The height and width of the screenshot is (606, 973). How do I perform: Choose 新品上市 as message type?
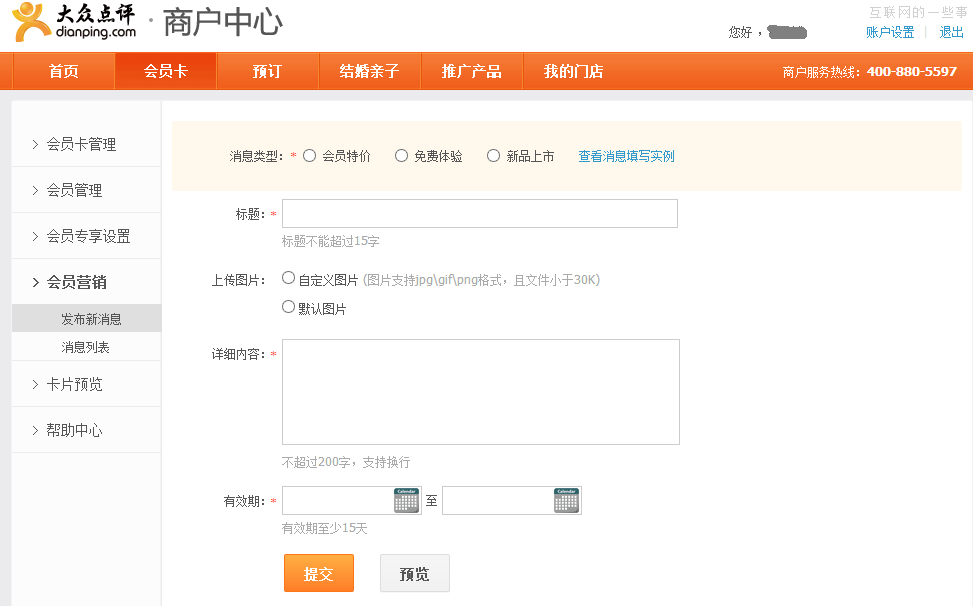(493, 155)
